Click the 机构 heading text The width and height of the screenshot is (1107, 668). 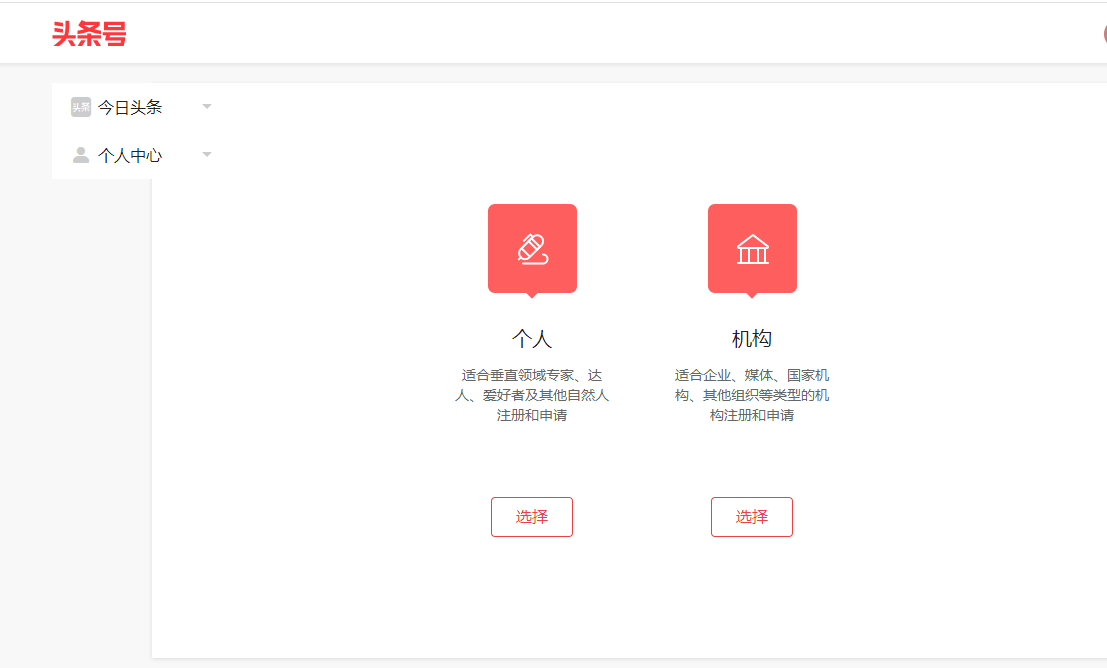click(752, 339)
